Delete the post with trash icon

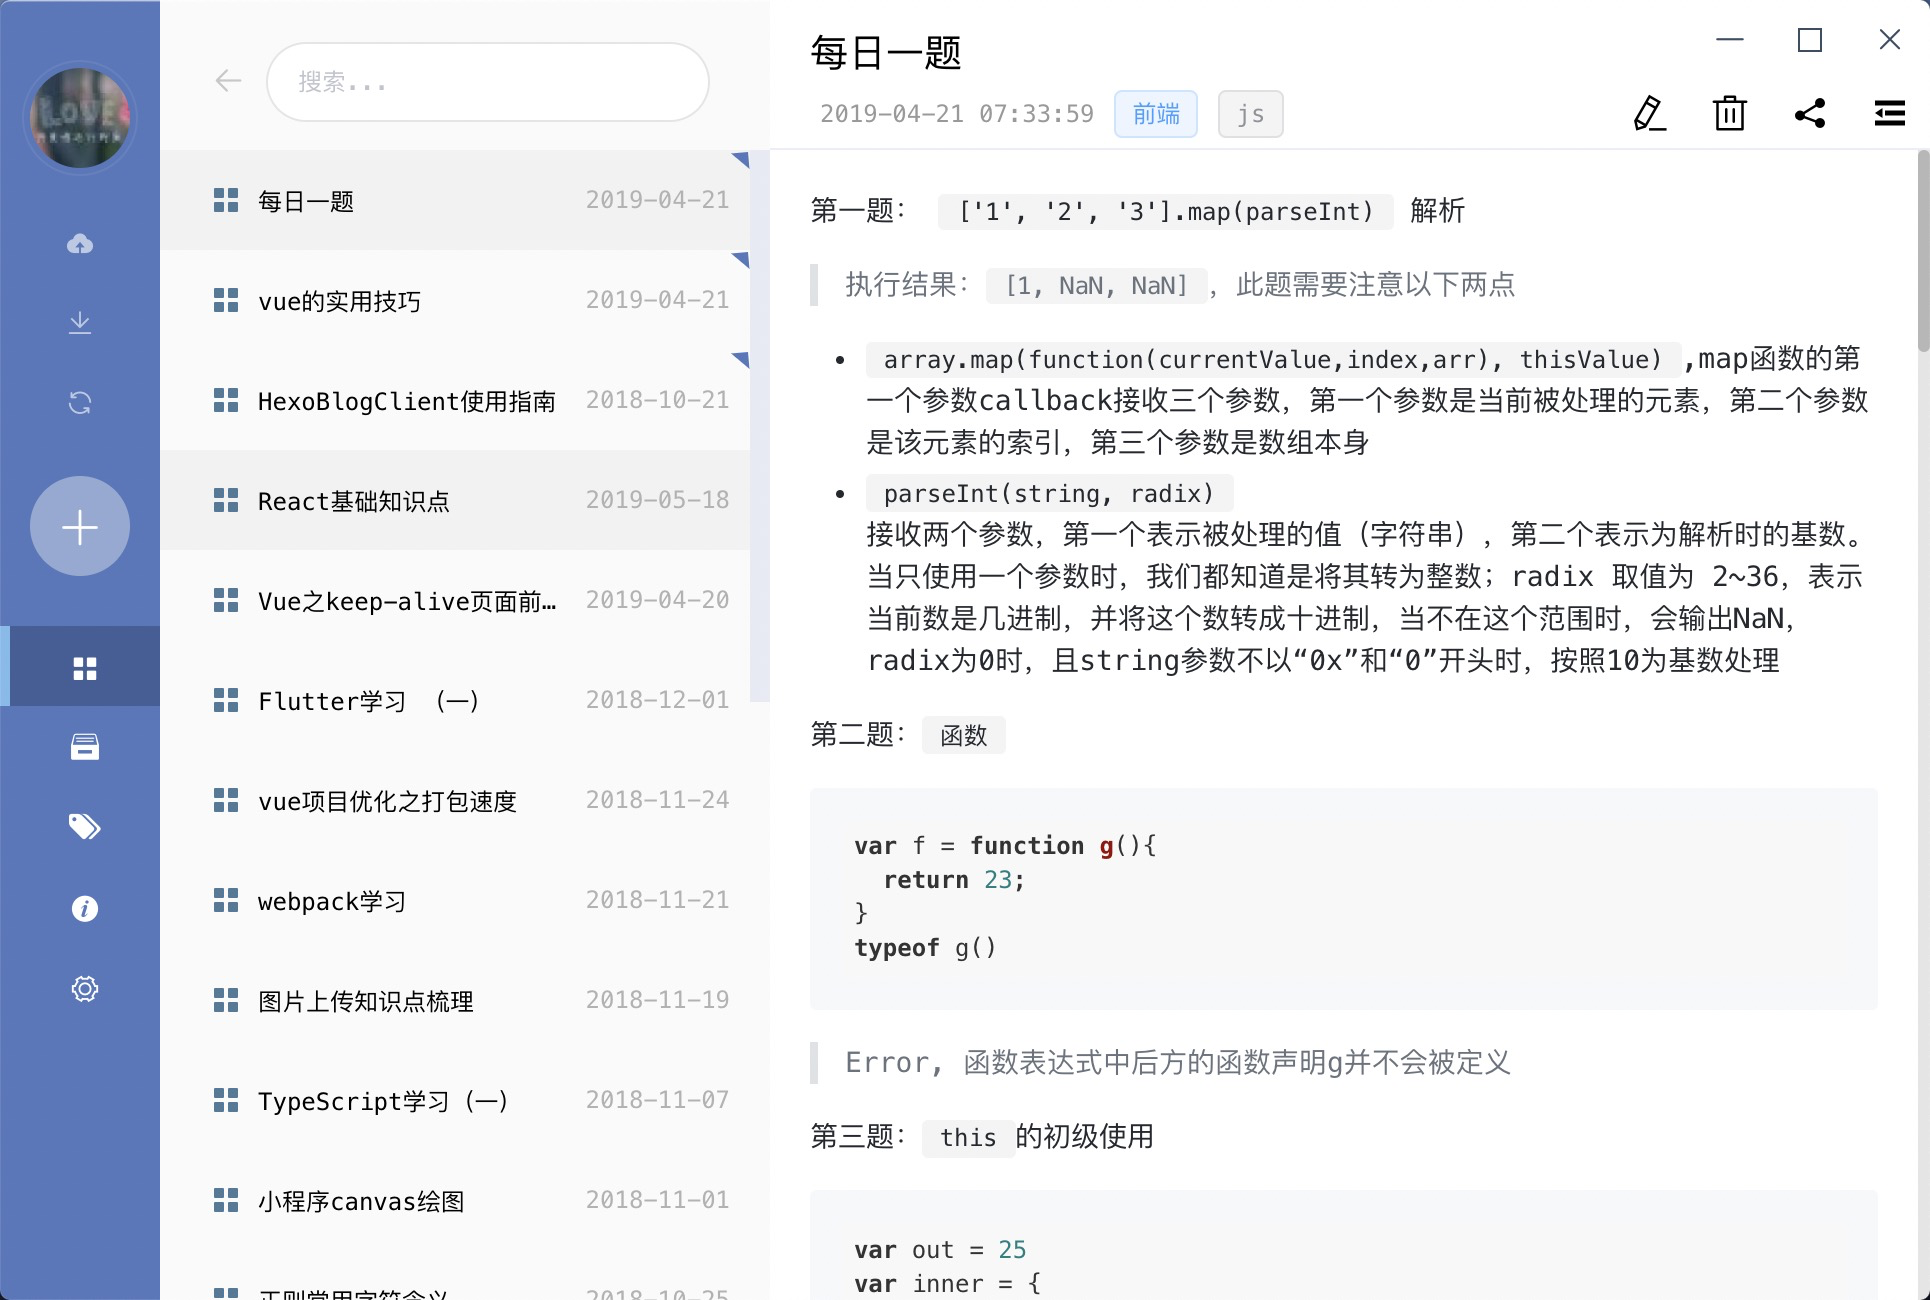pyautogui.click(x=1729, y=114)
